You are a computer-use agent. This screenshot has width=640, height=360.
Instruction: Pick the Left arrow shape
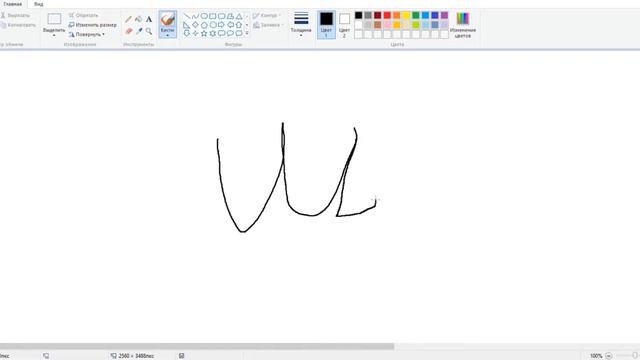(x=230, y=25)
